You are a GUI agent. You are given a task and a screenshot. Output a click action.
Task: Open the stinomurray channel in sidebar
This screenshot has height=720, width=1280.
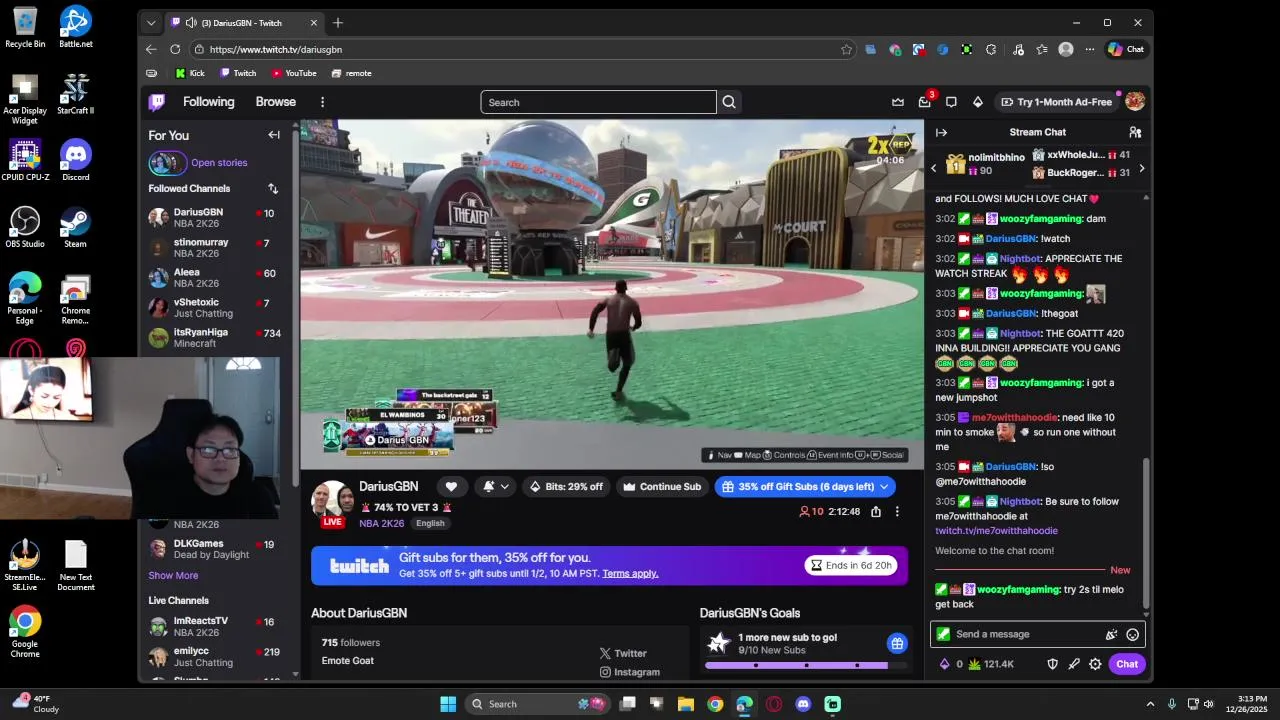click(216, 248)
